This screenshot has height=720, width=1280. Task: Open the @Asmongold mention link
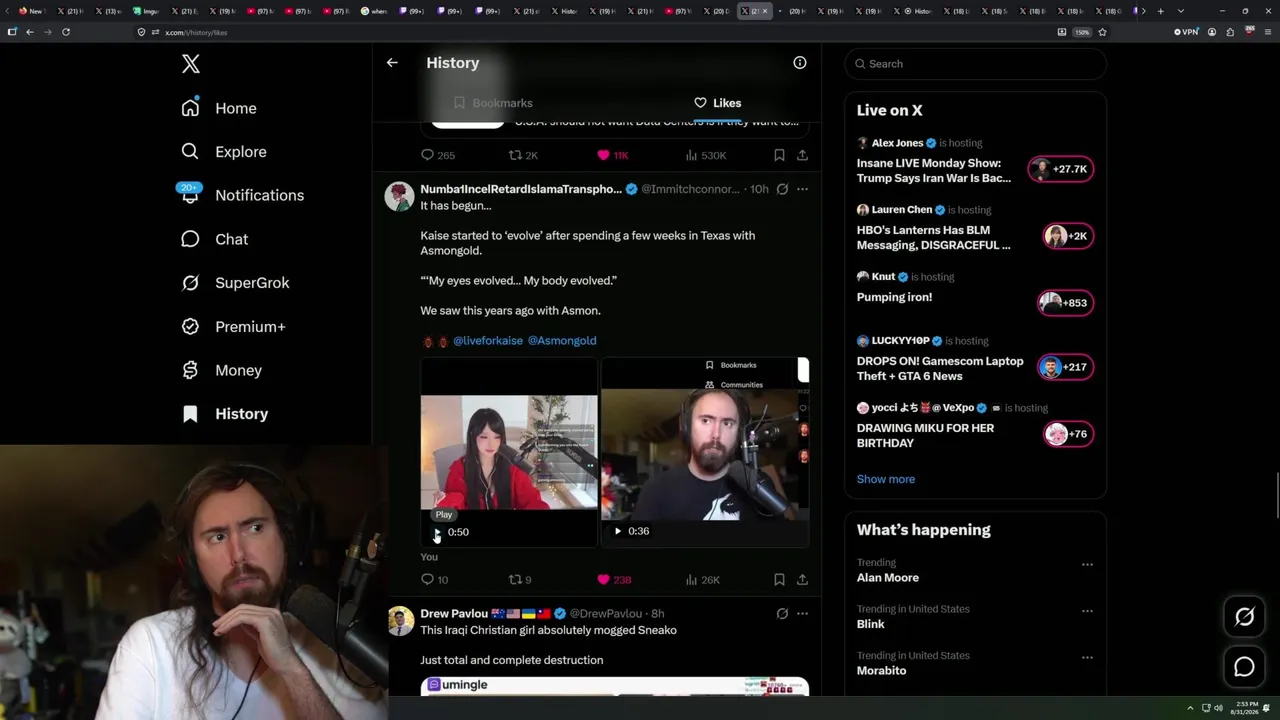point(562,341)
